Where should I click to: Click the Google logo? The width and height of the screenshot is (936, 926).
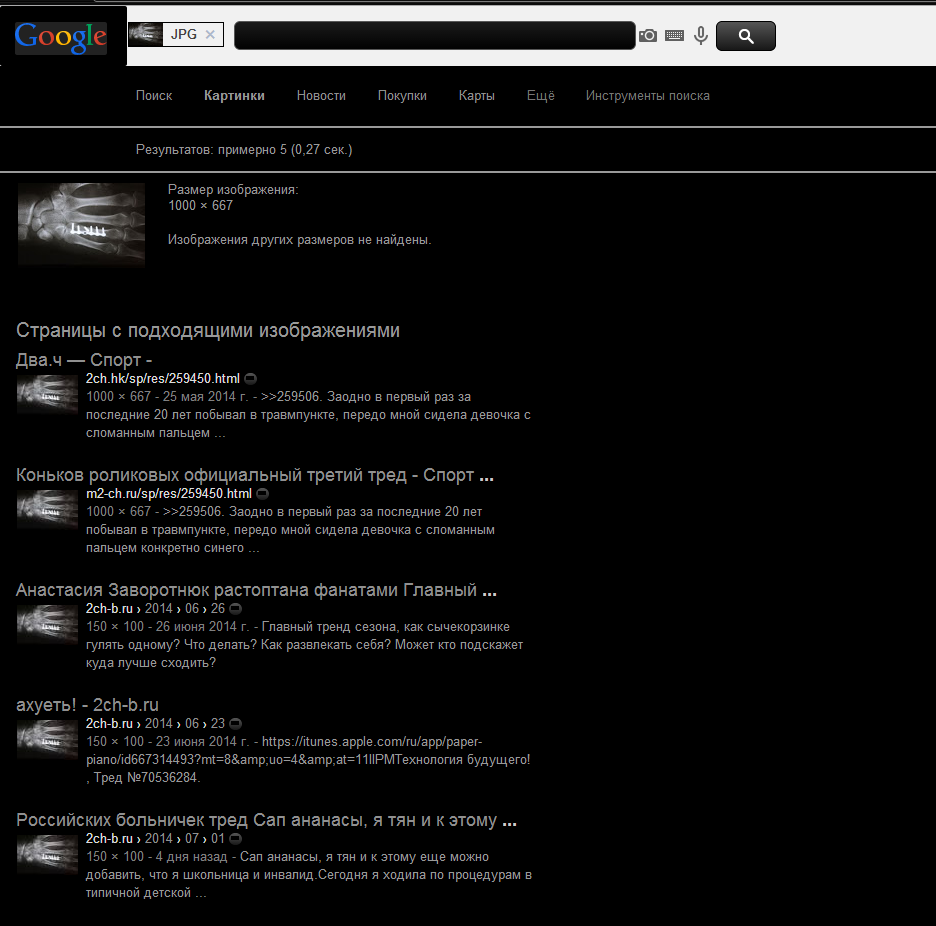pos(61,37)
